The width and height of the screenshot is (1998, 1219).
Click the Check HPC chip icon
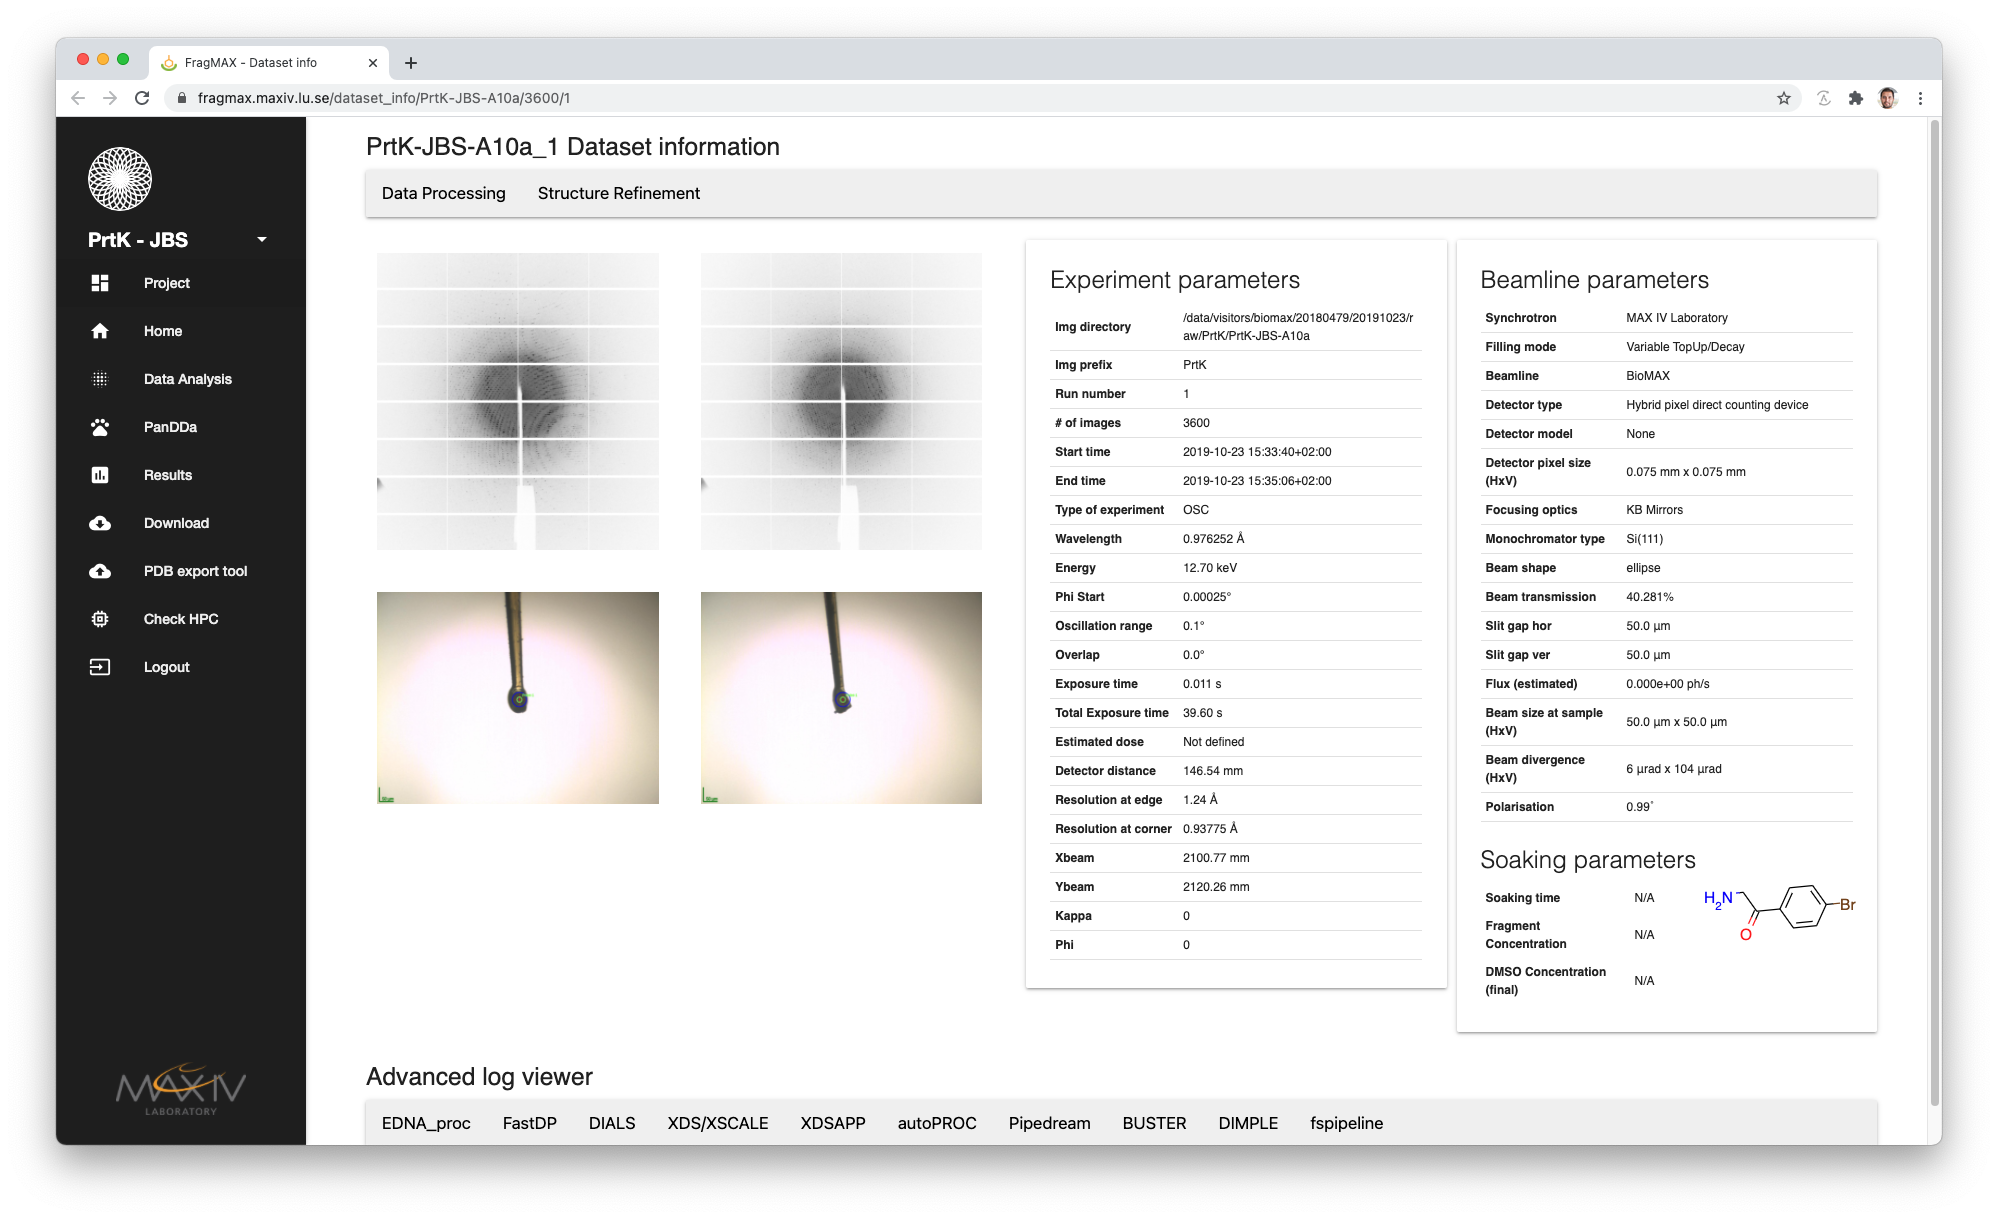tap(100, 619)
